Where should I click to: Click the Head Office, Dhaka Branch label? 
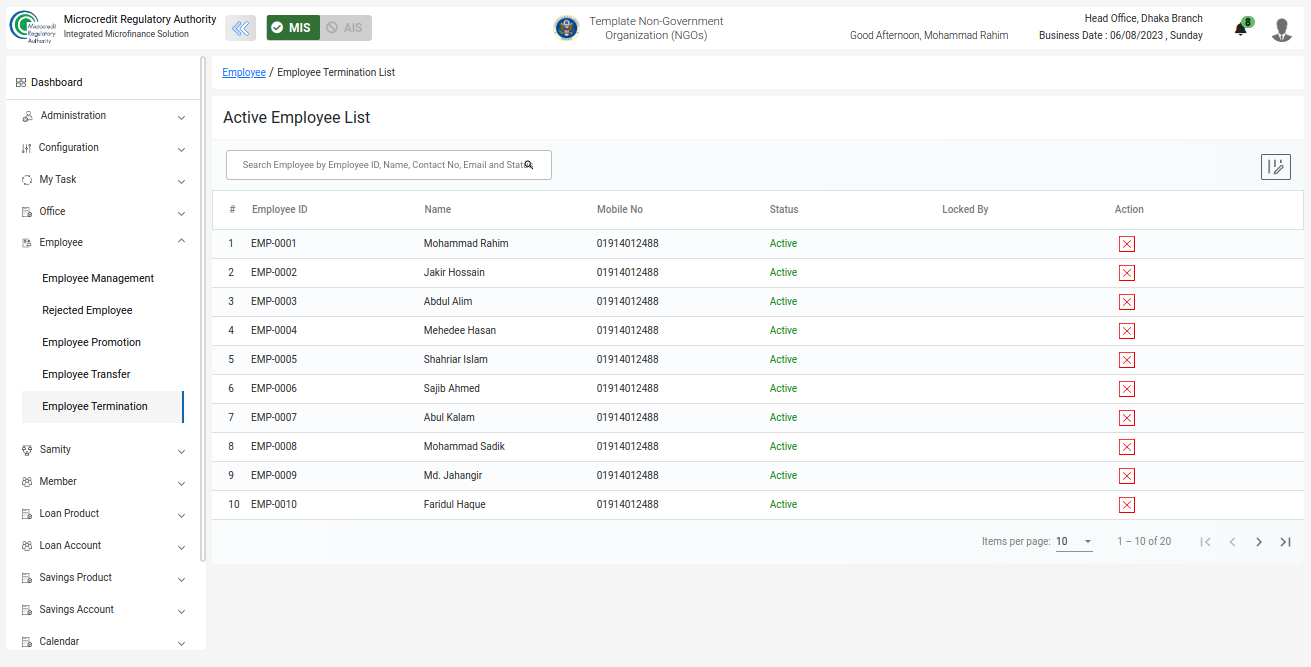[1144, 19]
